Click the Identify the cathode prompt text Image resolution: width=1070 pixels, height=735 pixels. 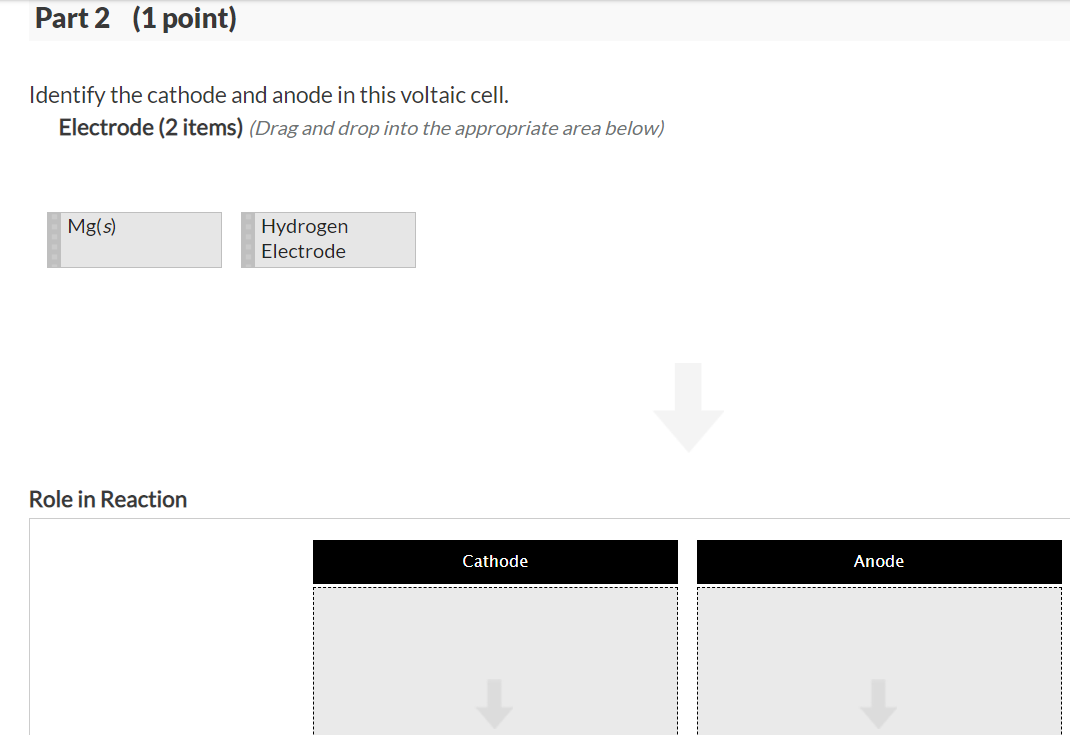pos(269,94)
